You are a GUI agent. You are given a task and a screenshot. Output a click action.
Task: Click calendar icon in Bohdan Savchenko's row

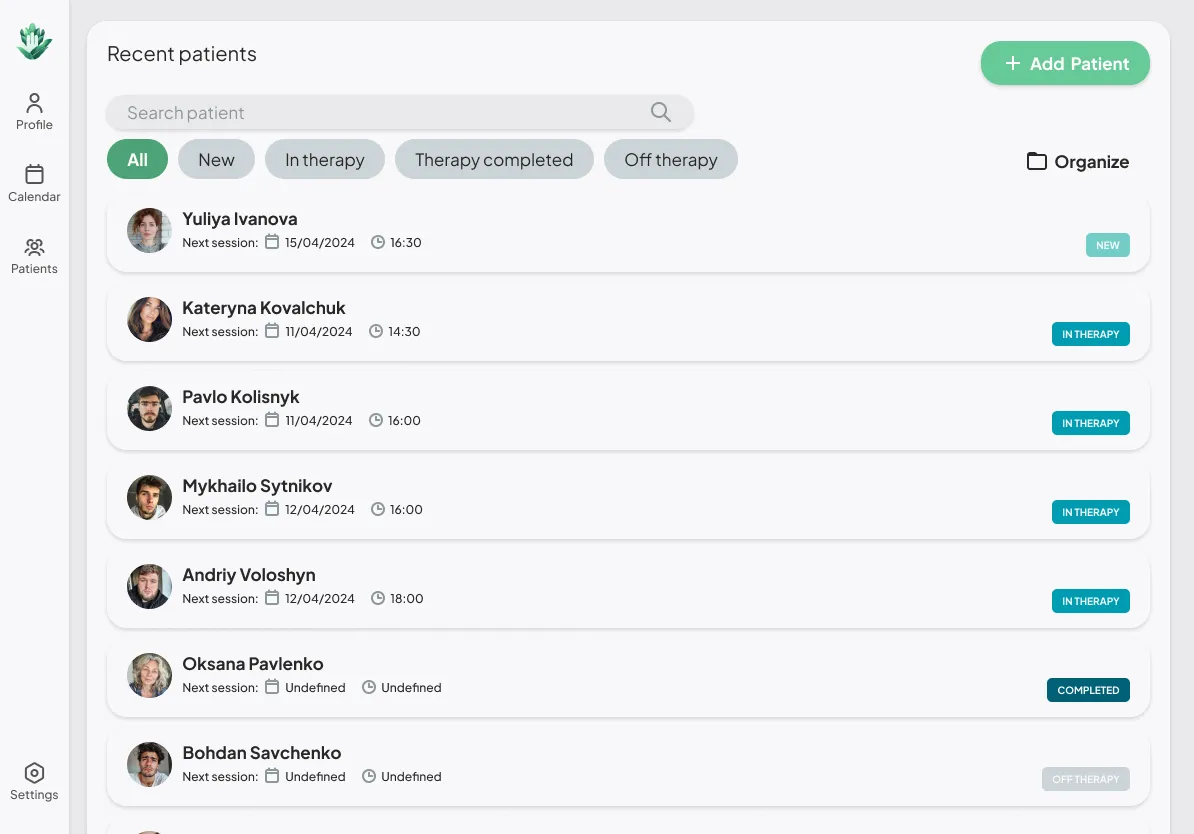click(x=272, y=776)
